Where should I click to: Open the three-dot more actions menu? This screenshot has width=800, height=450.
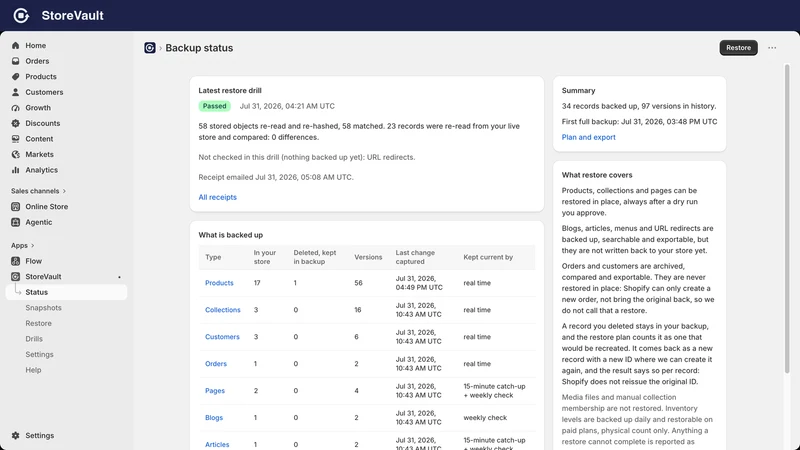772,47
